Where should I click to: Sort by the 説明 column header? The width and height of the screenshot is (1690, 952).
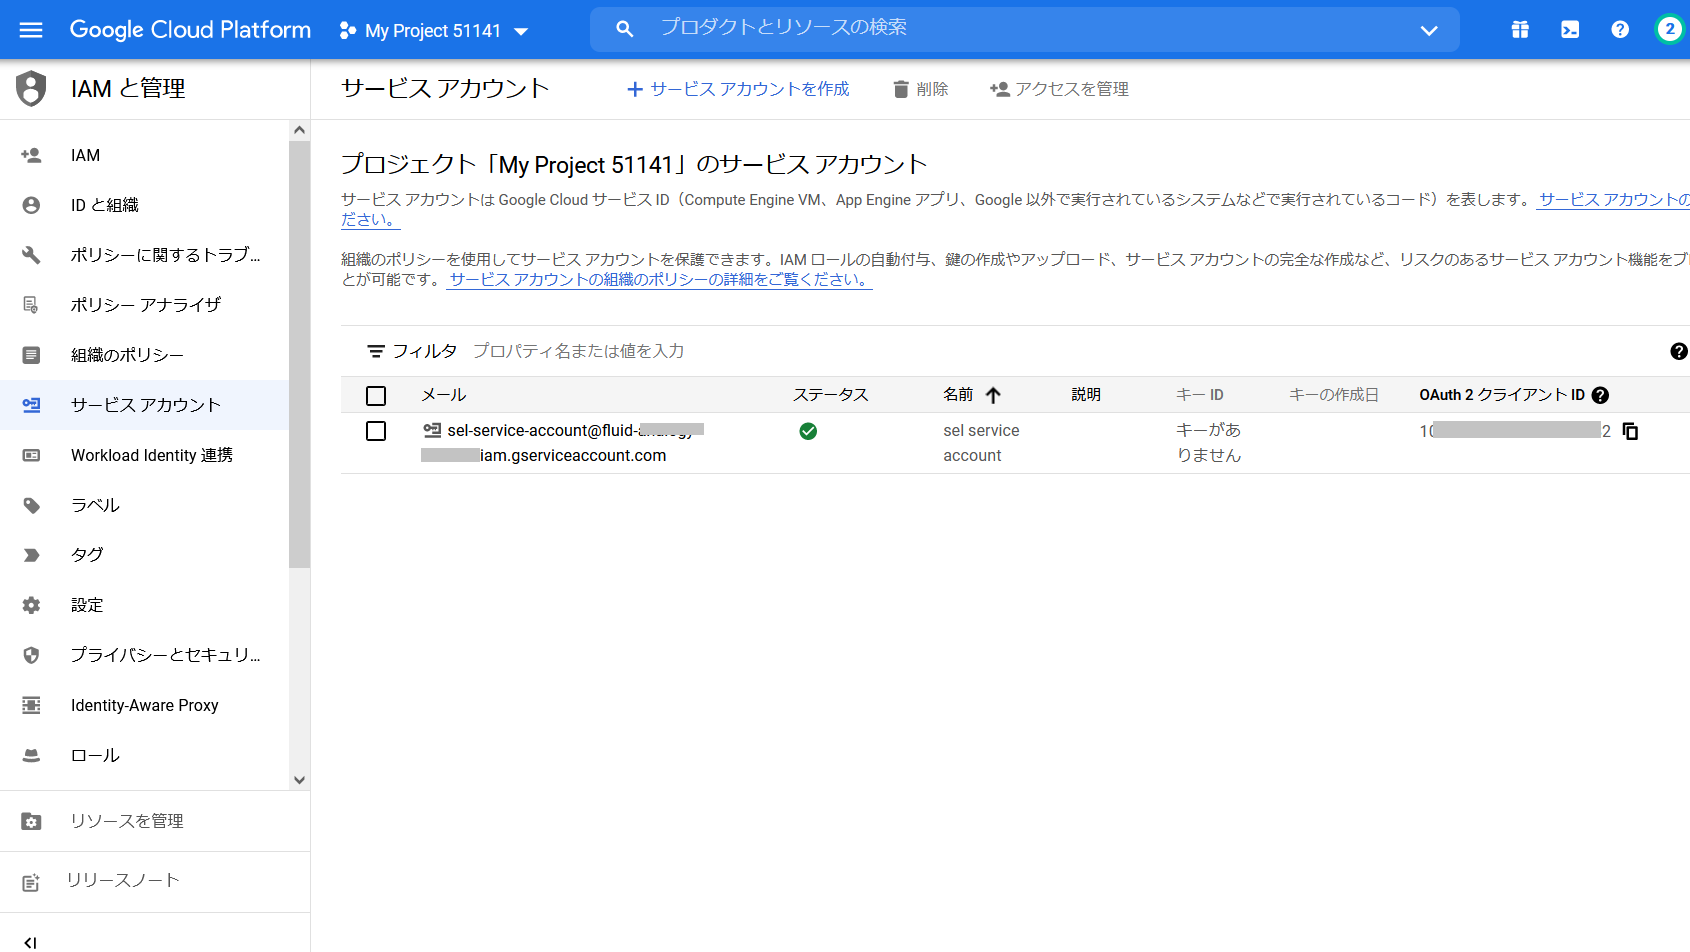[x=1086, y=395]
